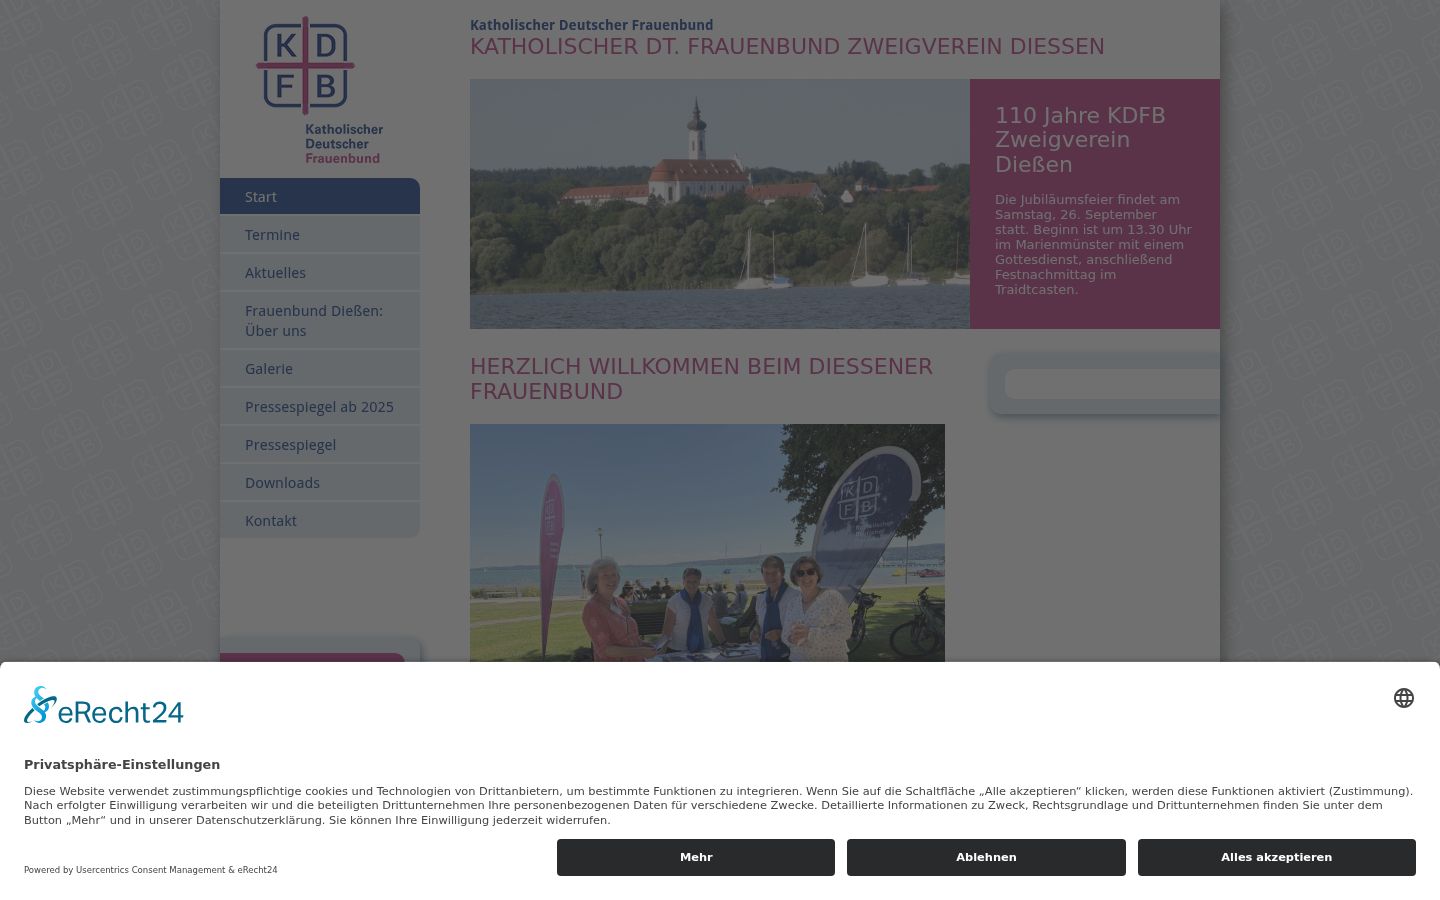Image resolution: width=1440 pixels, height=900 pixels.
Task: Click the Herzlich Willkommen heading
Action: point(701,379)
